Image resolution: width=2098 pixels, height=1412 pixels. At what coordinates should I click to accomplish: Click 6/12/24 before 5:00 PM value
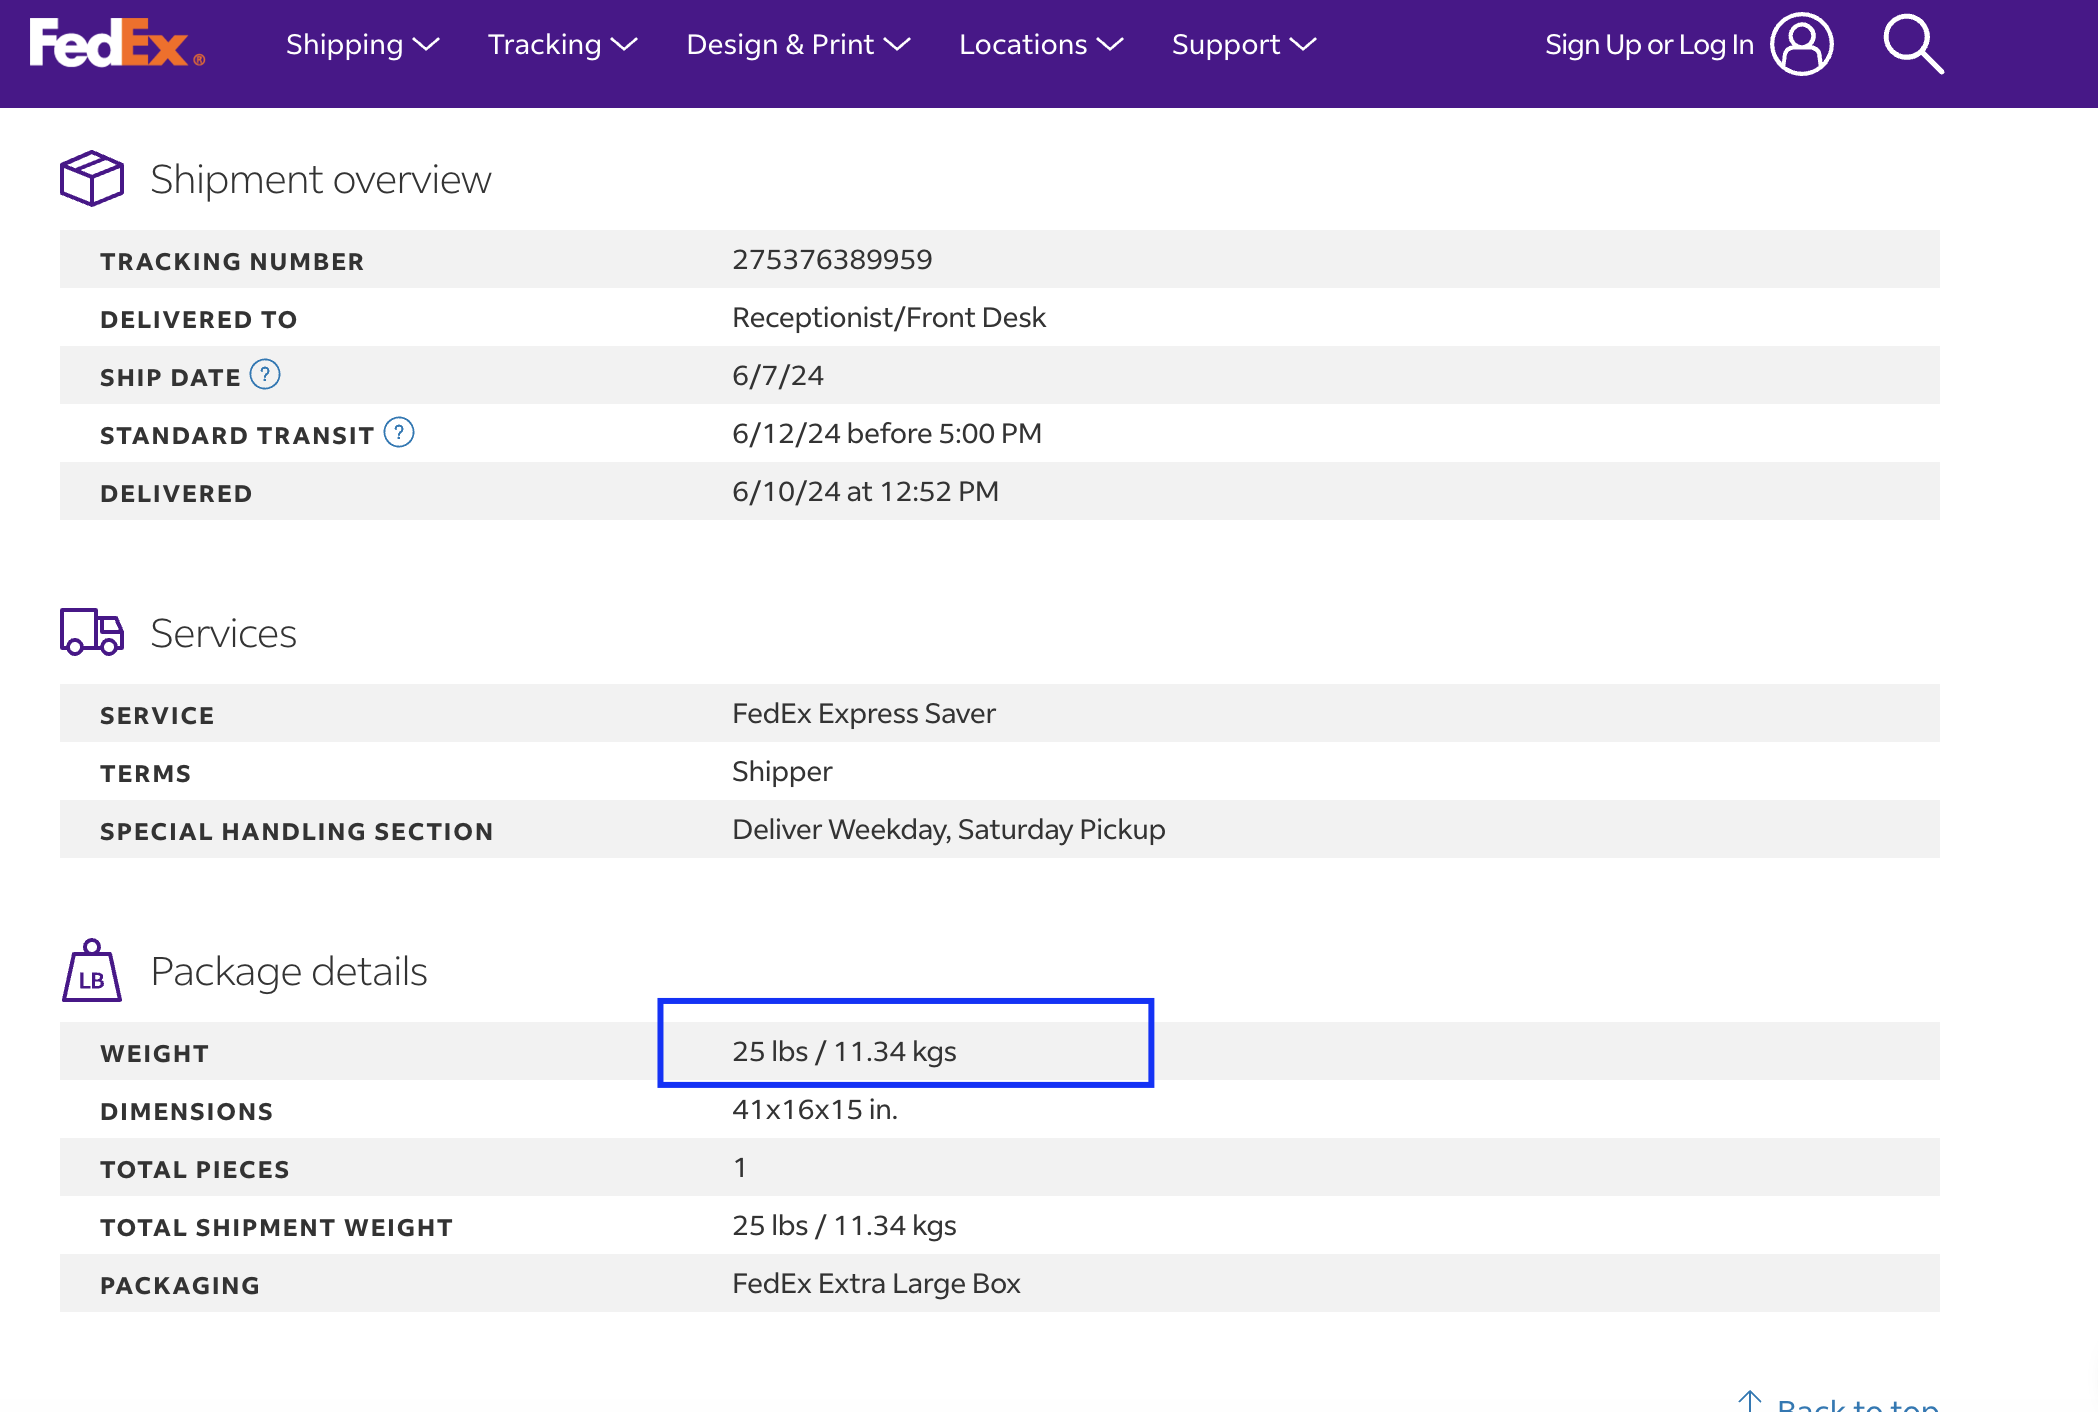(887, 433)
